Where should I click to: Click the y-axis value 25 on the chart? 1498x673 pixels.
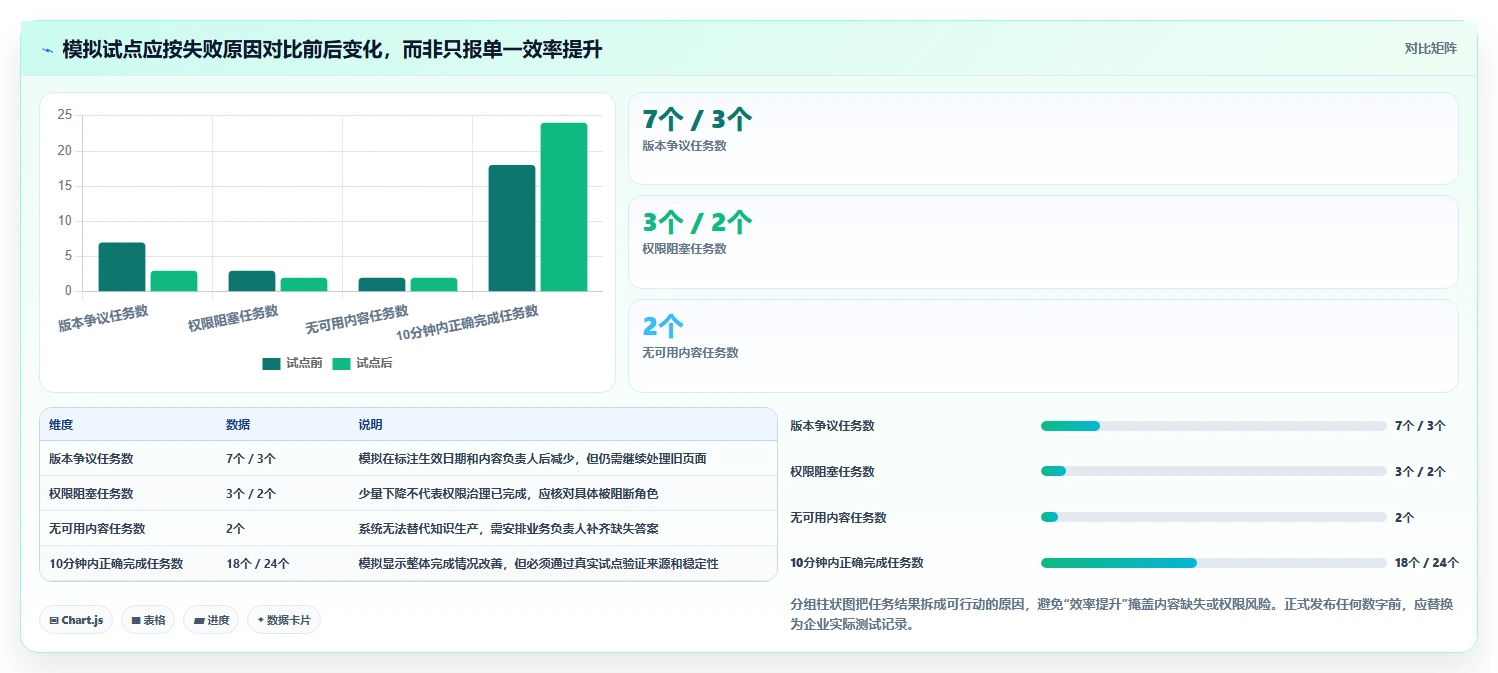[65, 115]
